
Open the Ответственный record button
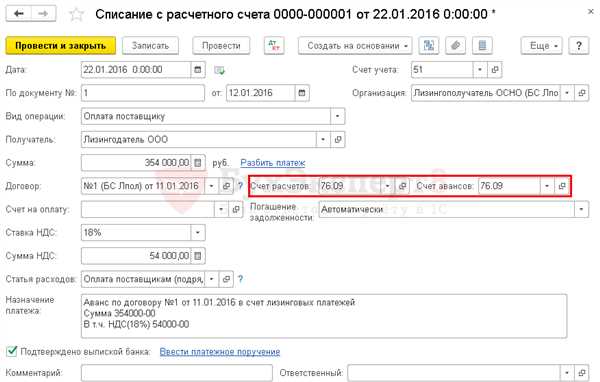pos(582,373)
